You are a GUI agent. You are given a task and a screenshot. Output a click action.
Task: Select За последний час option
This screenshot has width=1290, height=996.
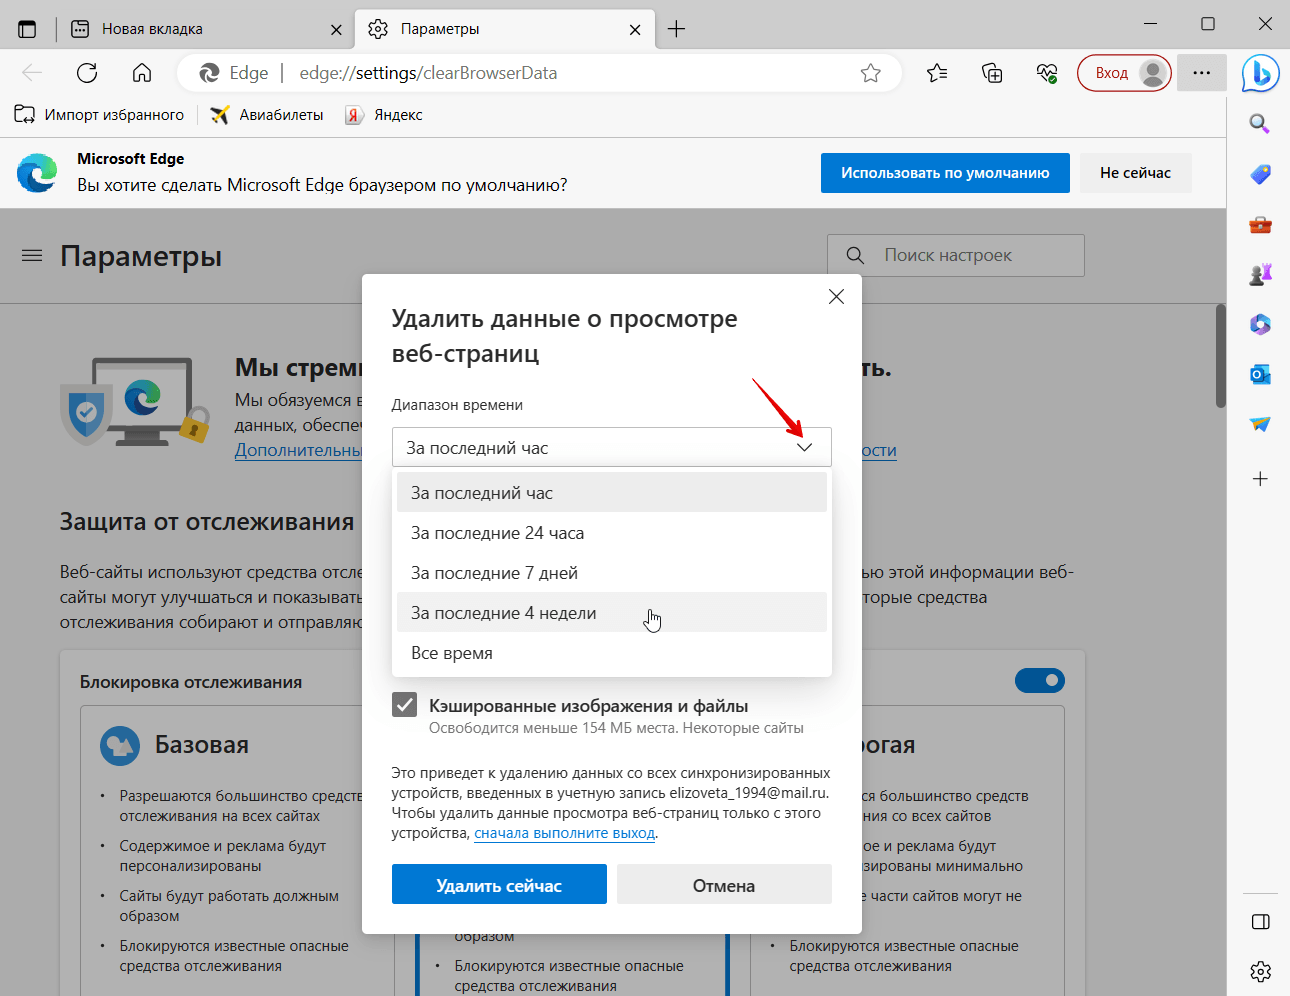(612, 492)
